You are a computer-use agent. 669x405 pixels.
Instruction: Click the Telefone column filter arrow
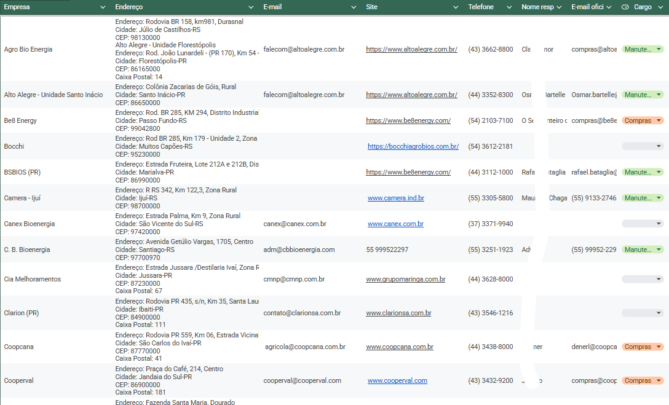pyautogui.click(x=511, y=6)
